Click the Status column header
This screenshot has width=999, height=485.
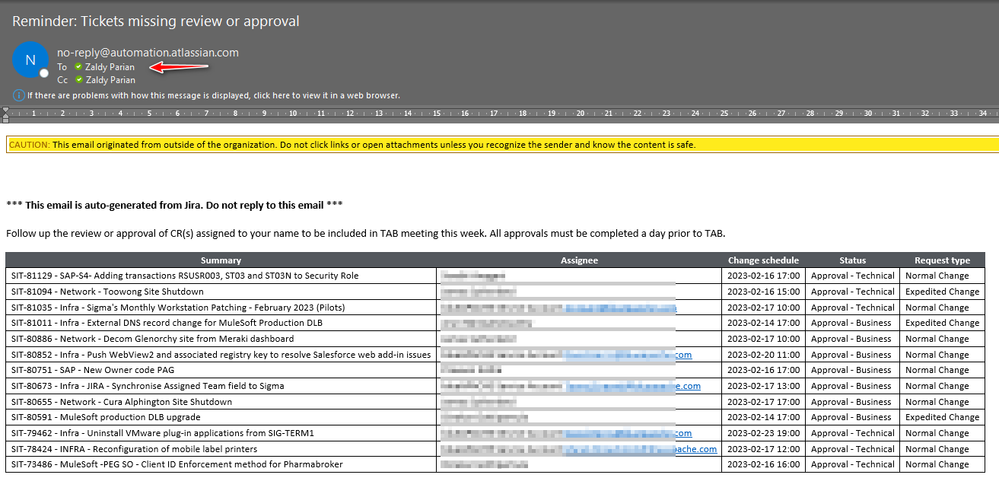(852, 260)
